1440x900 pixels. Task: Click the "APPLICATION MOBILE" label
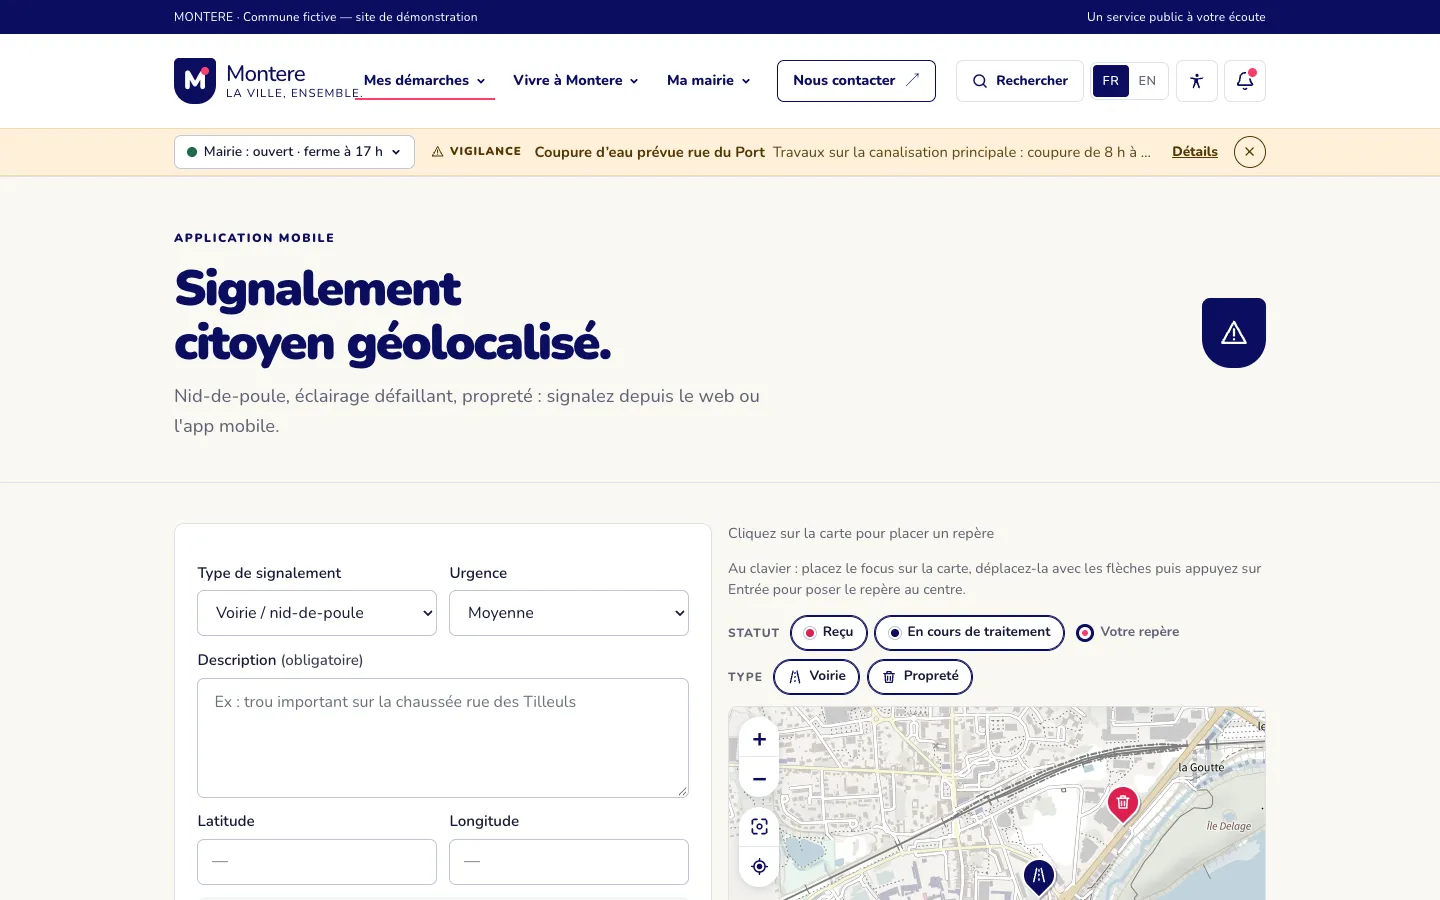254,238
